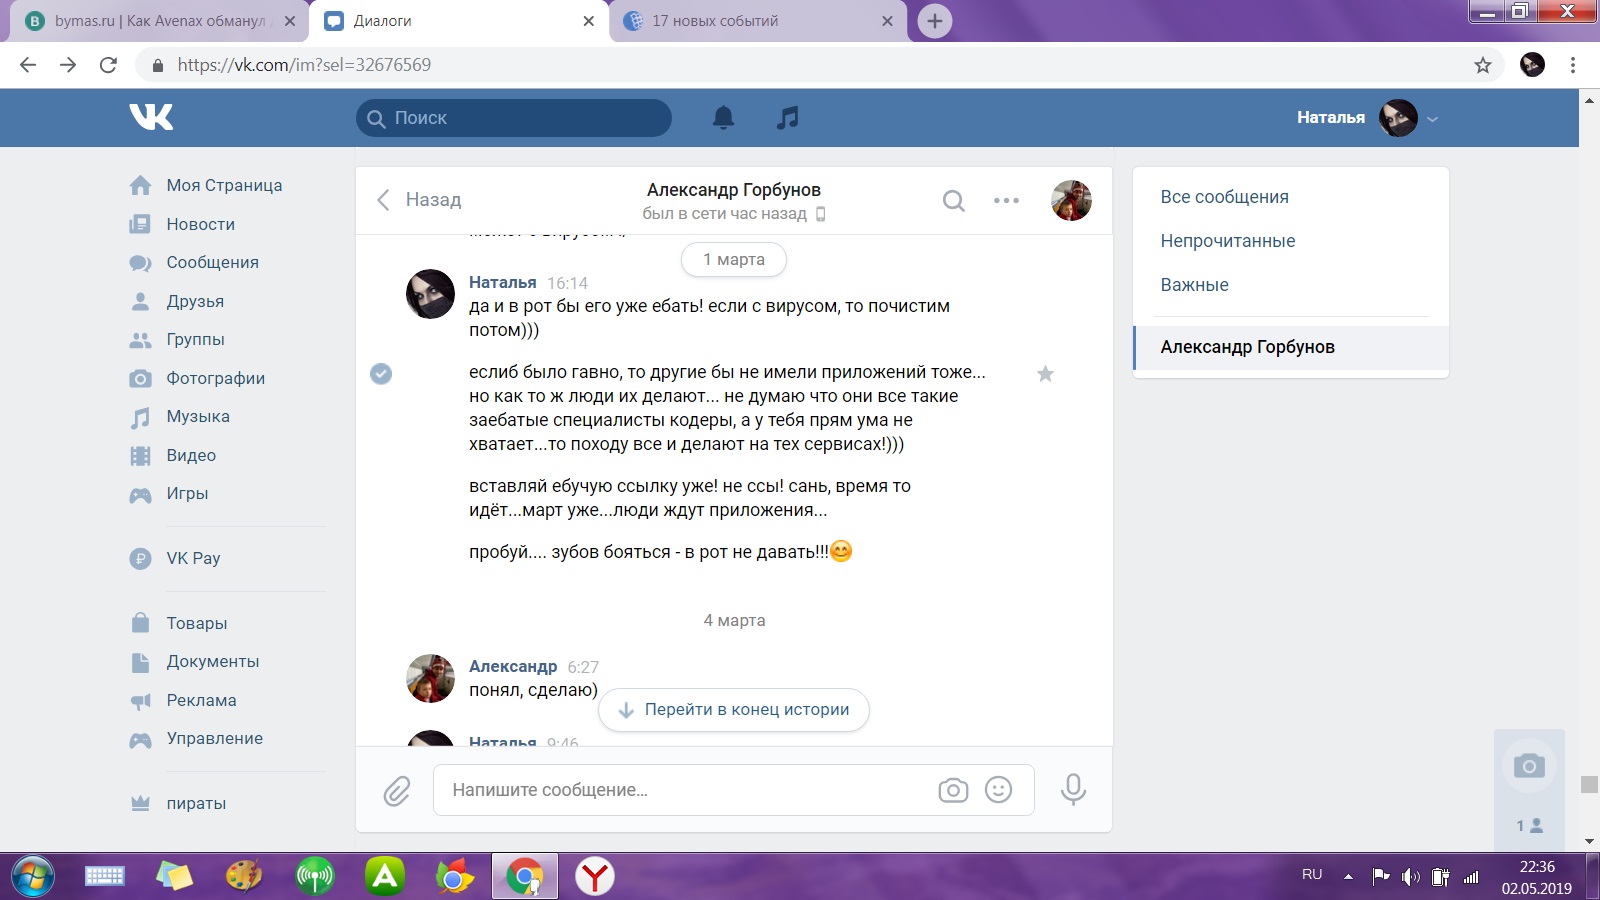Click the notifications bell icon
The height and width of the screenshot is (900, 1600).
pyautogui.click(x=723, y=118)
